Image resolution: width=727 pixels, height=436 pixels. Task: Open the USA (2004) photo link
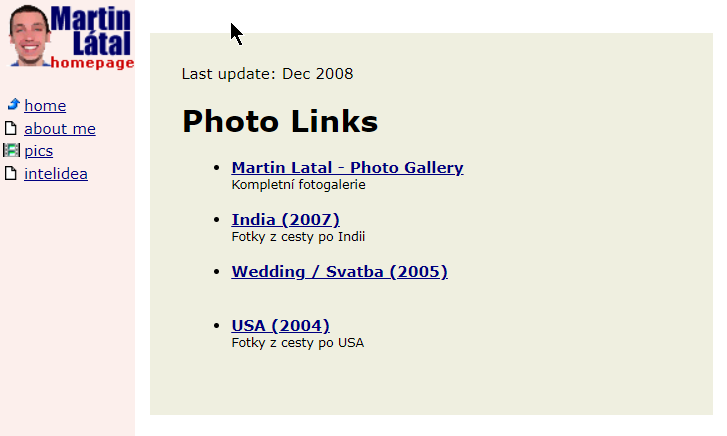[281, 326]
